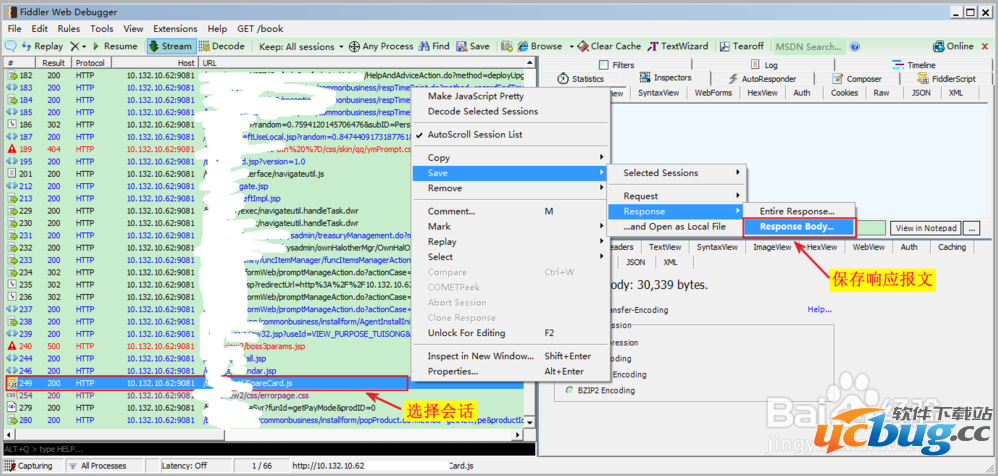
Task: Expand the Select context submenu
Action: tap(510, 256)
